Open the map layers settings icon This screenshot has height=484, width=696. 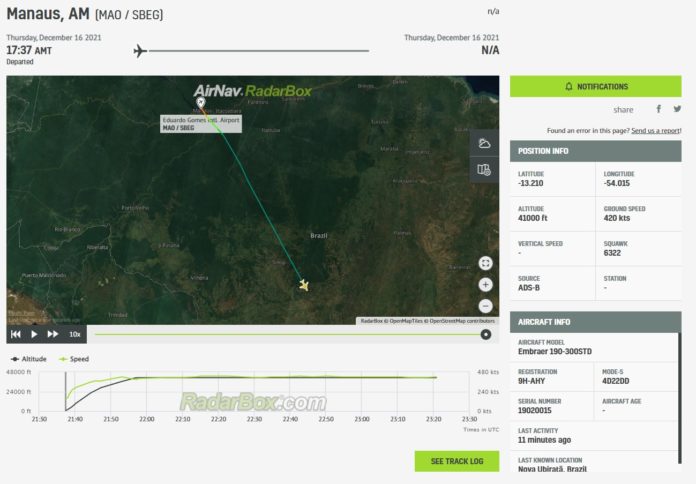pos(484,170)
